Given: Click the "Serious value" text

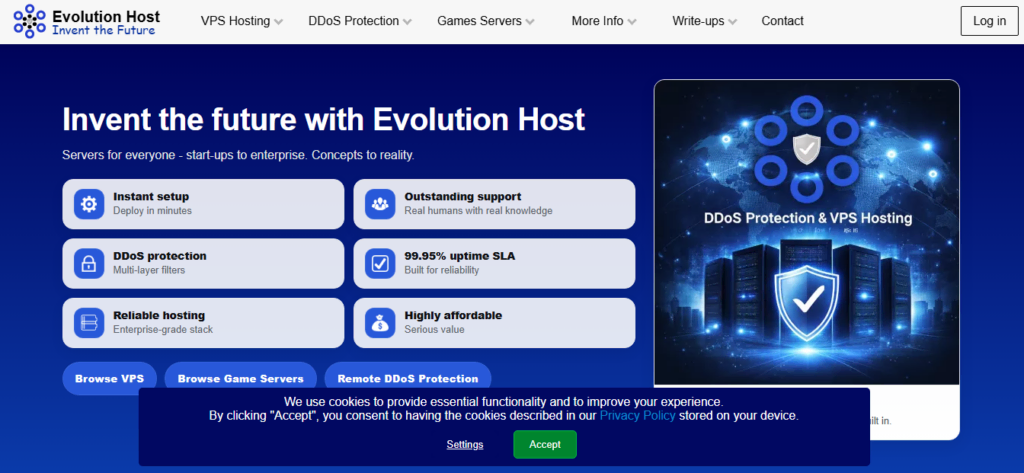Looking at the screenshot, I should coord(434,330).
